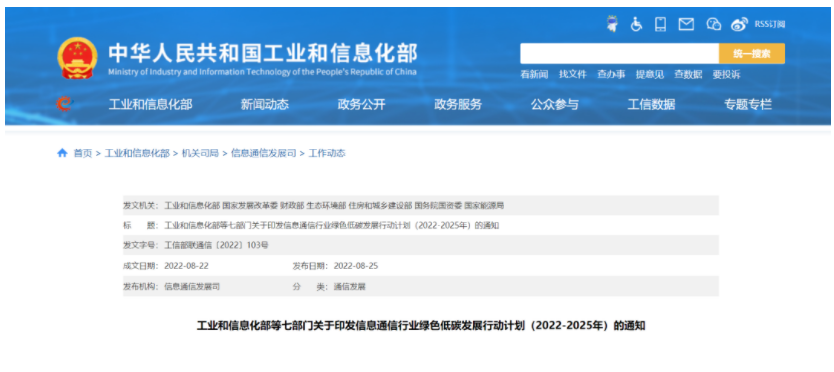Click the bold article headline below the table
Viewport: 834px width, 372px height.
(x=421, y=326)
